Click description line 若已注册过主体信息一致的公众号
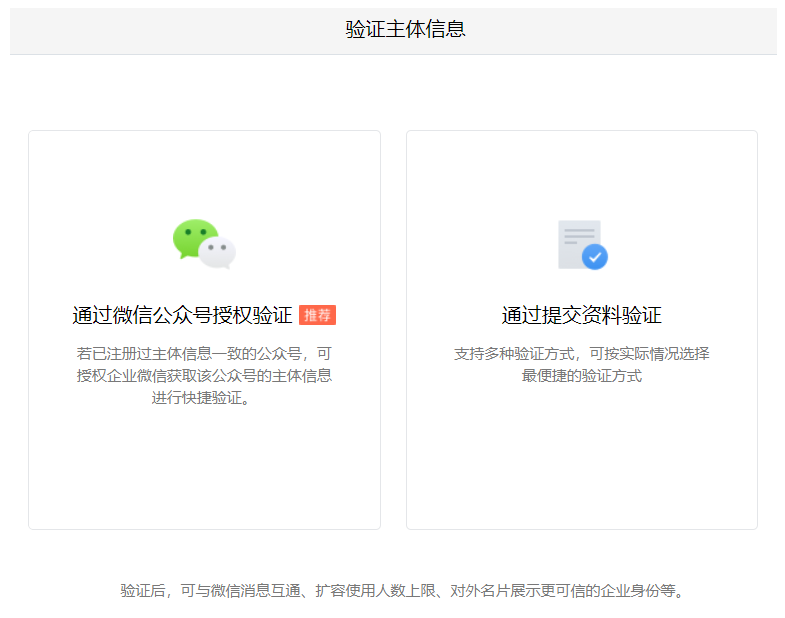 coord(204,353)
